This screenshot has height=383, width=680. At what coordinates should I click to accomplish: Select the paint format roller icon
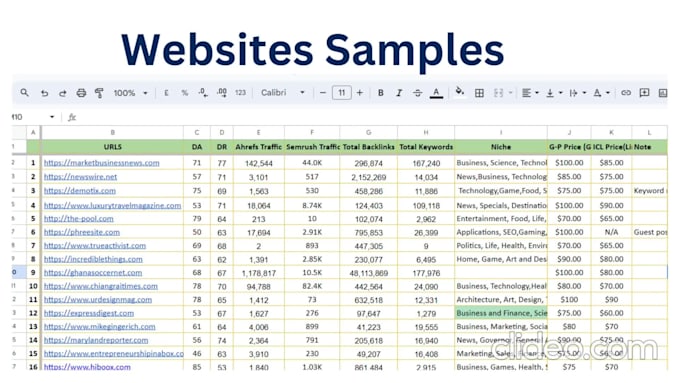pos(99,93)
